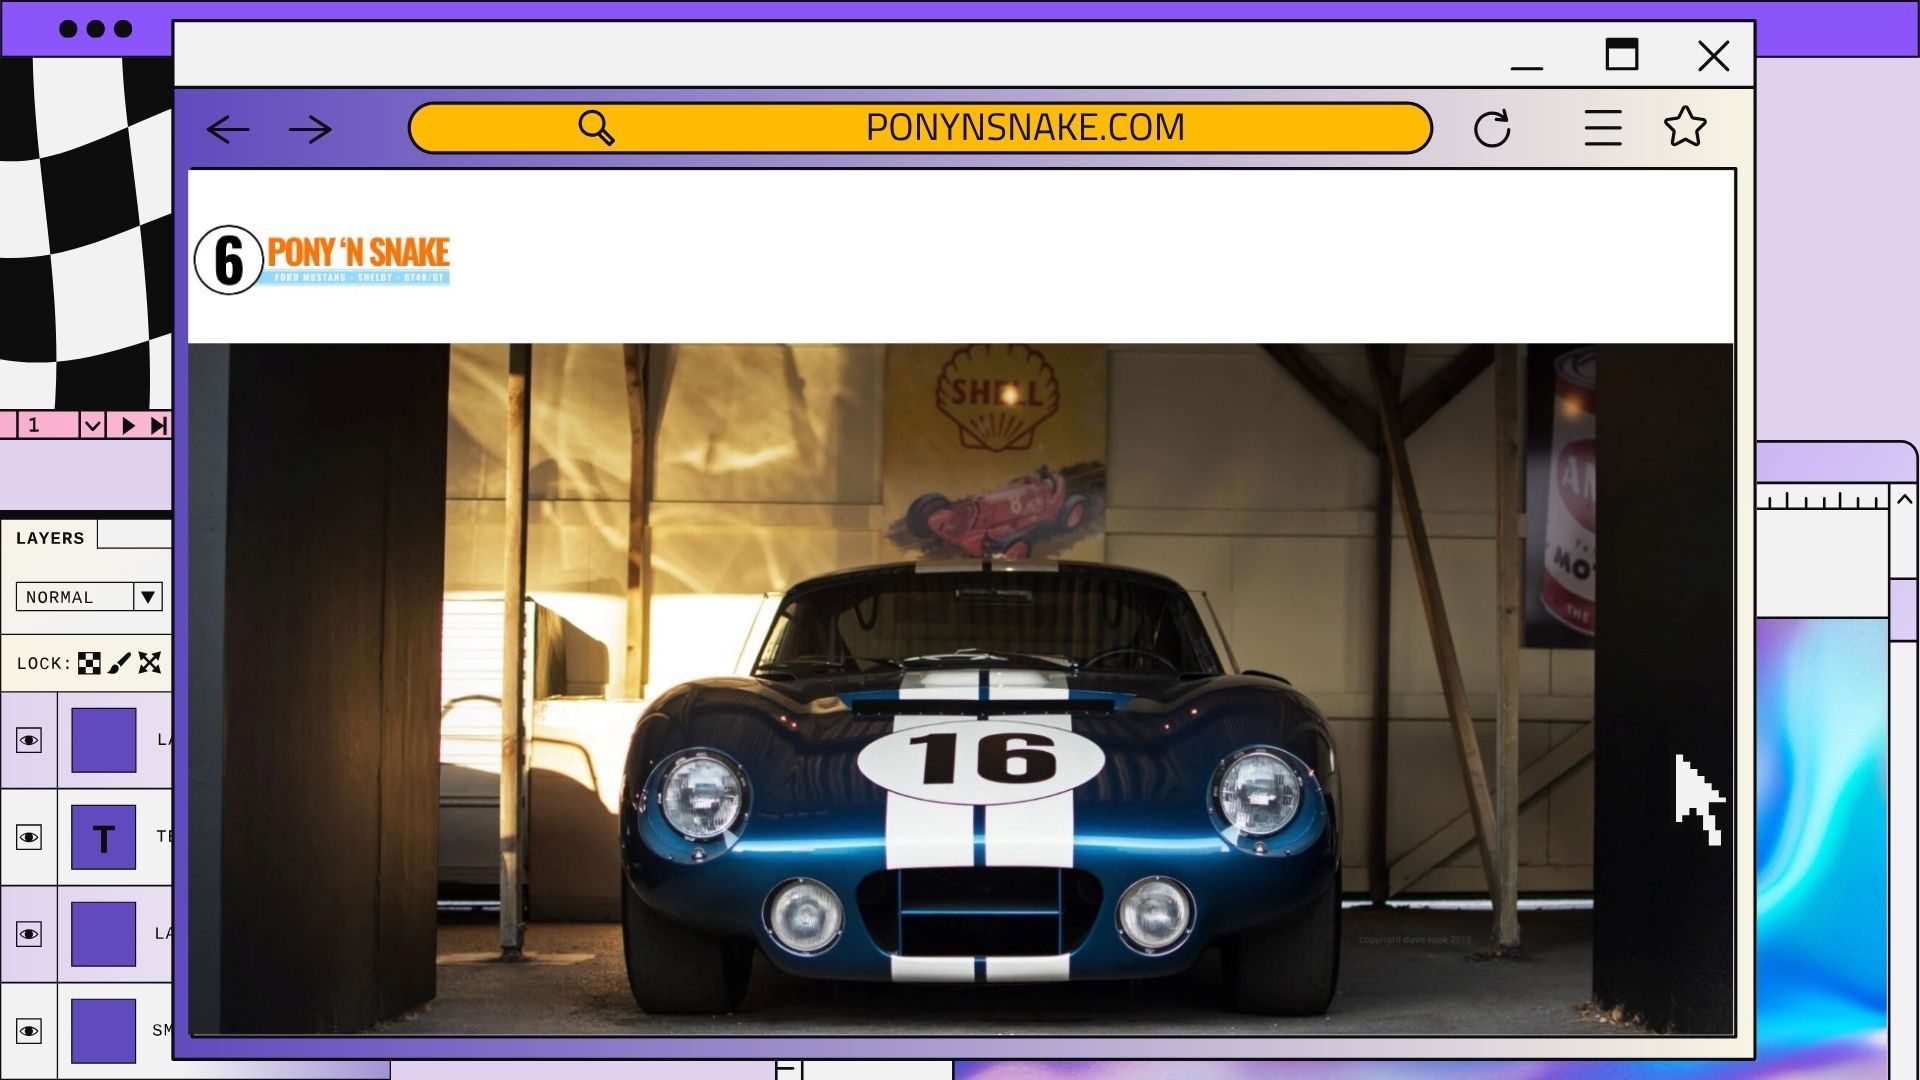1920x1080 pixels.
Task: Toggle visibility of the text layer
Action: pyautogui.click(x=30, y=837)
